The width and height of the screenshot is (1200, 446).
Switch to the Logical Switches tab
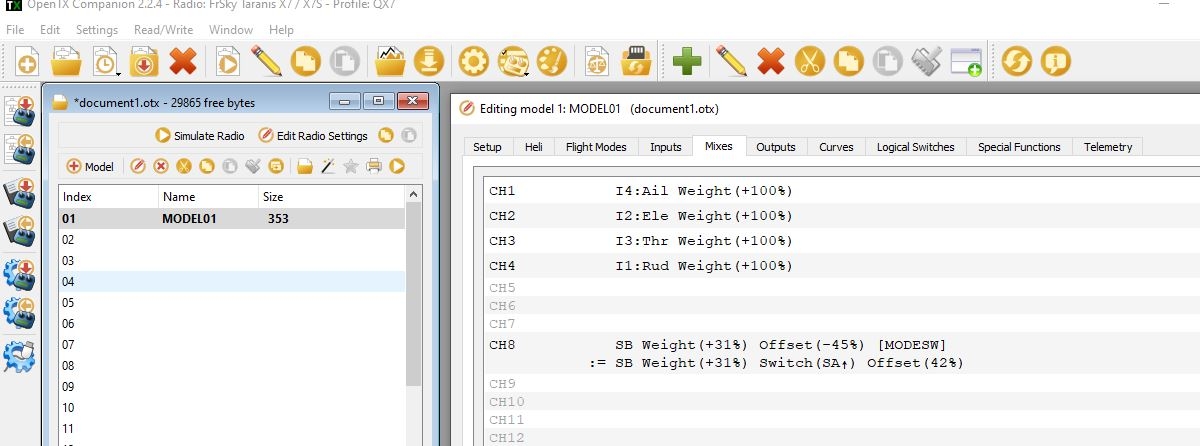tap(915, 147)
